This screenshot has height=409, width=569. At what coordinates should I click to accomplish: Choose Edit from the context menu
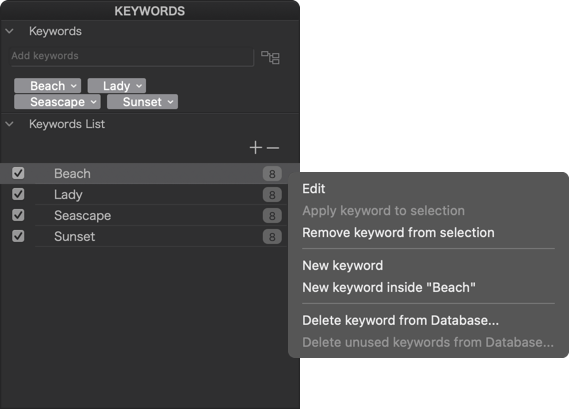click(x=314, y=189)
